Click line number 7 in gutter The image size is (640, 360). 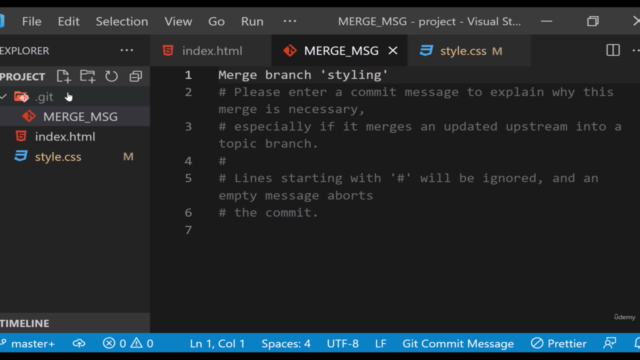pos(188,230)
